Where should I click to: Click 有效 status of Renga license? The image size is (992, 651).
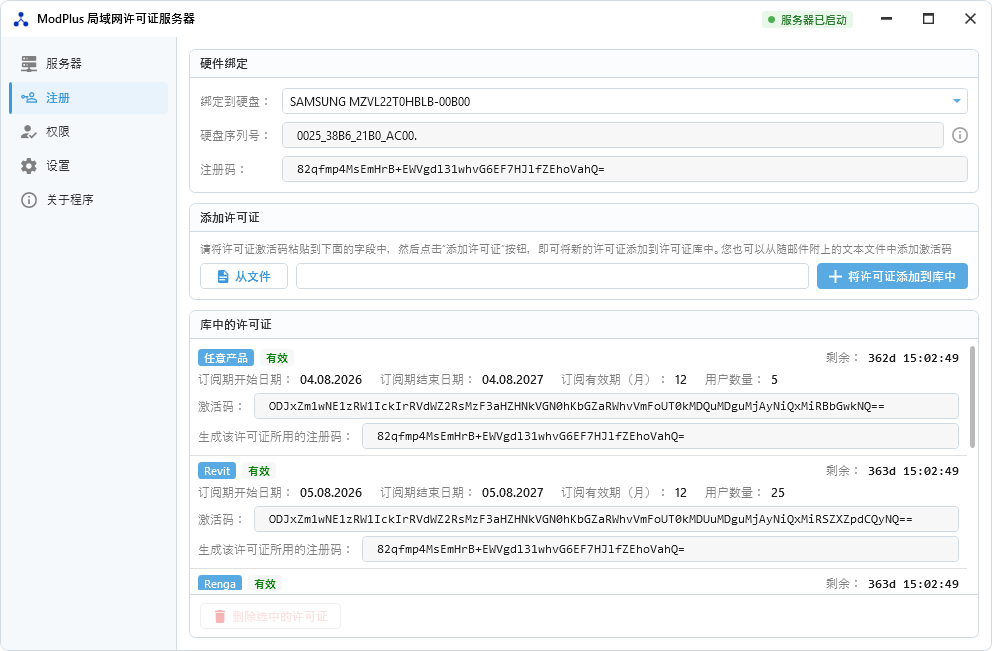(265, 584)
